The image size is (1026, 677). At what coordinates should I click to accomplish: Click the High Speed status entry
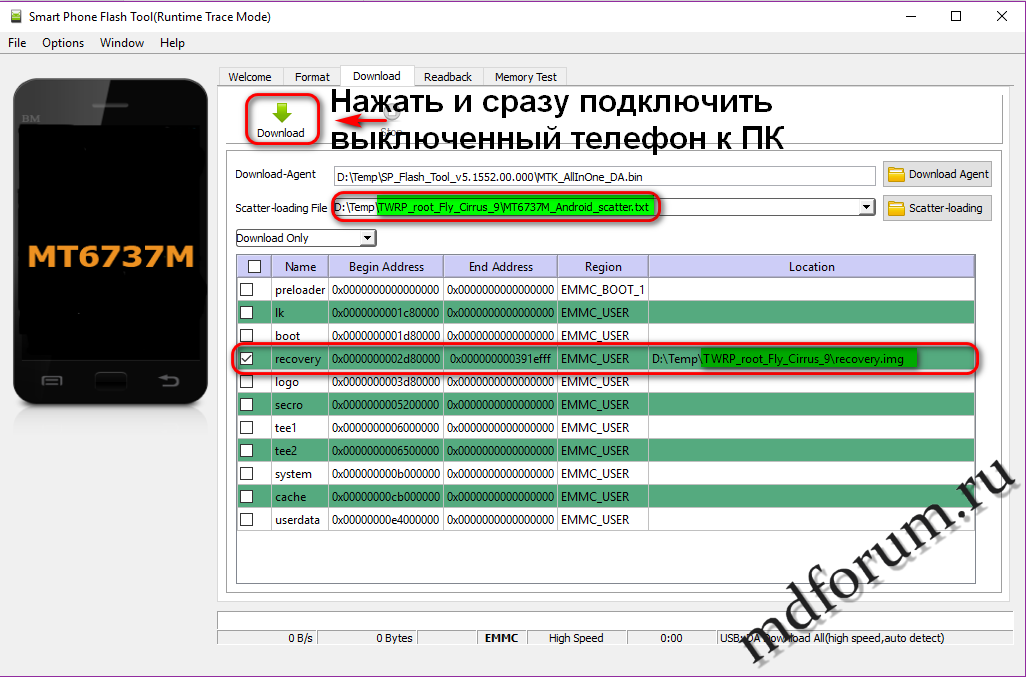point(576,638)
